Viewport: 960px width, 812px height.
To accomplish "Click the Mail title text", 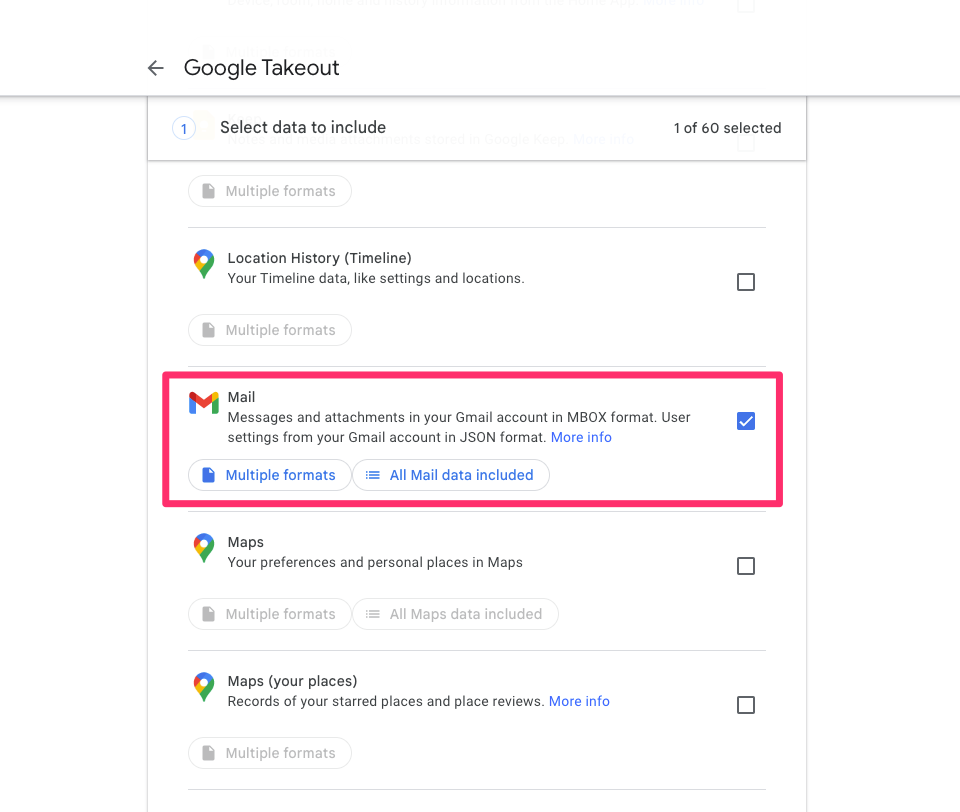I will [241, 397].
